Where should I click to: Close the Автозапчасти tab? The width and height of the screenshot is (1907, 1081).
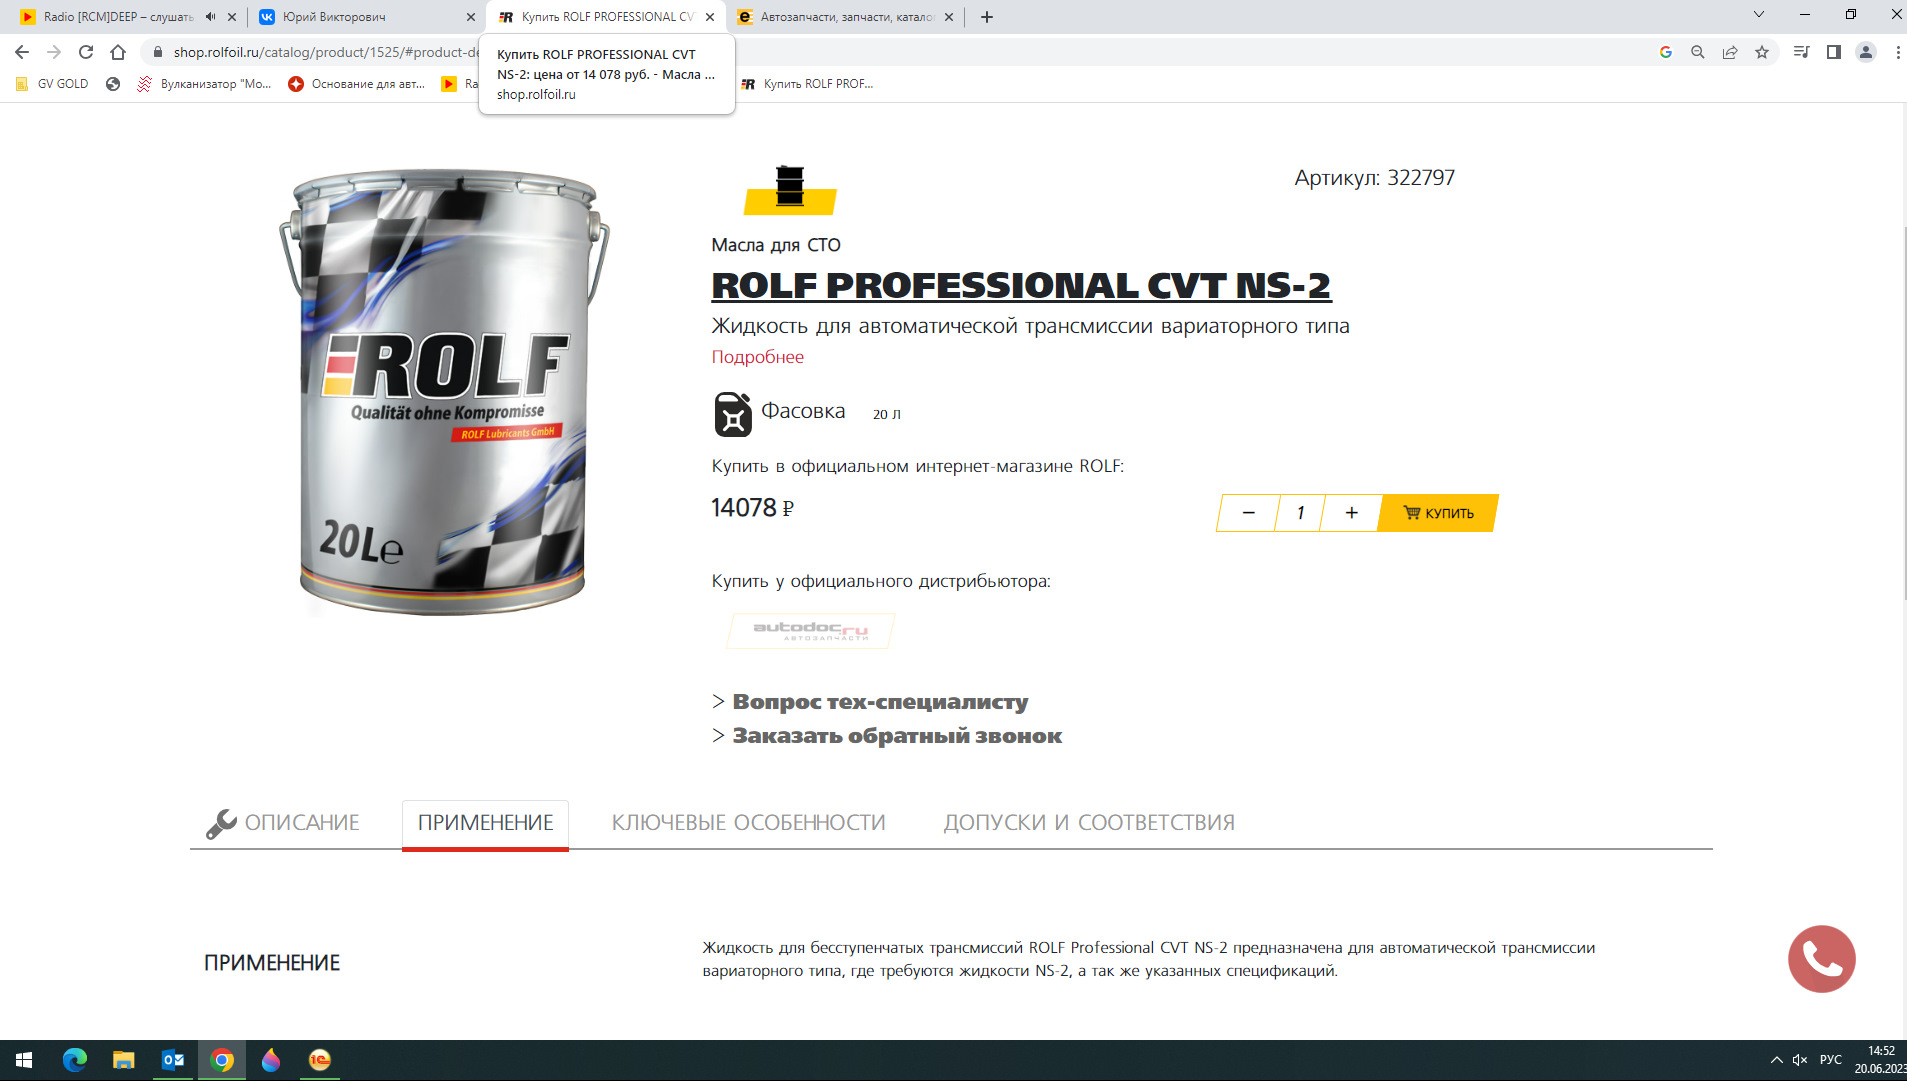click(949, 17)
